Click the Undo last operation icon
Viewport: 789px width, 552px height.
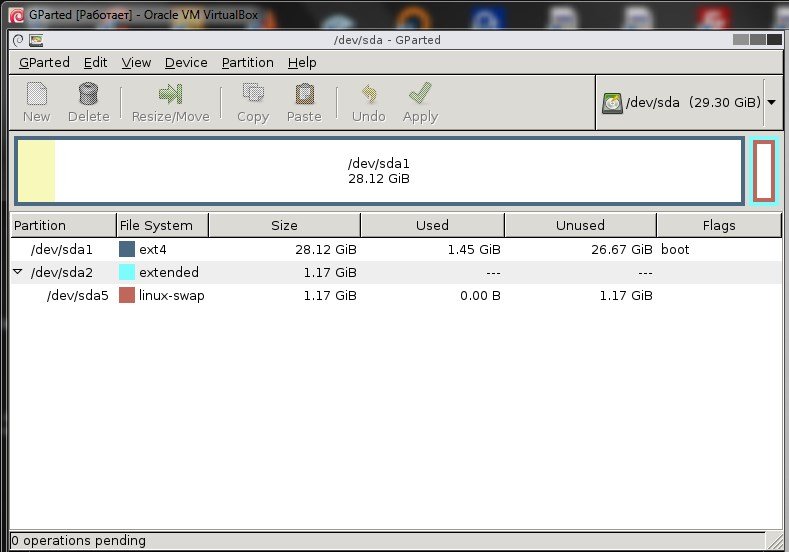coord(369,94)
